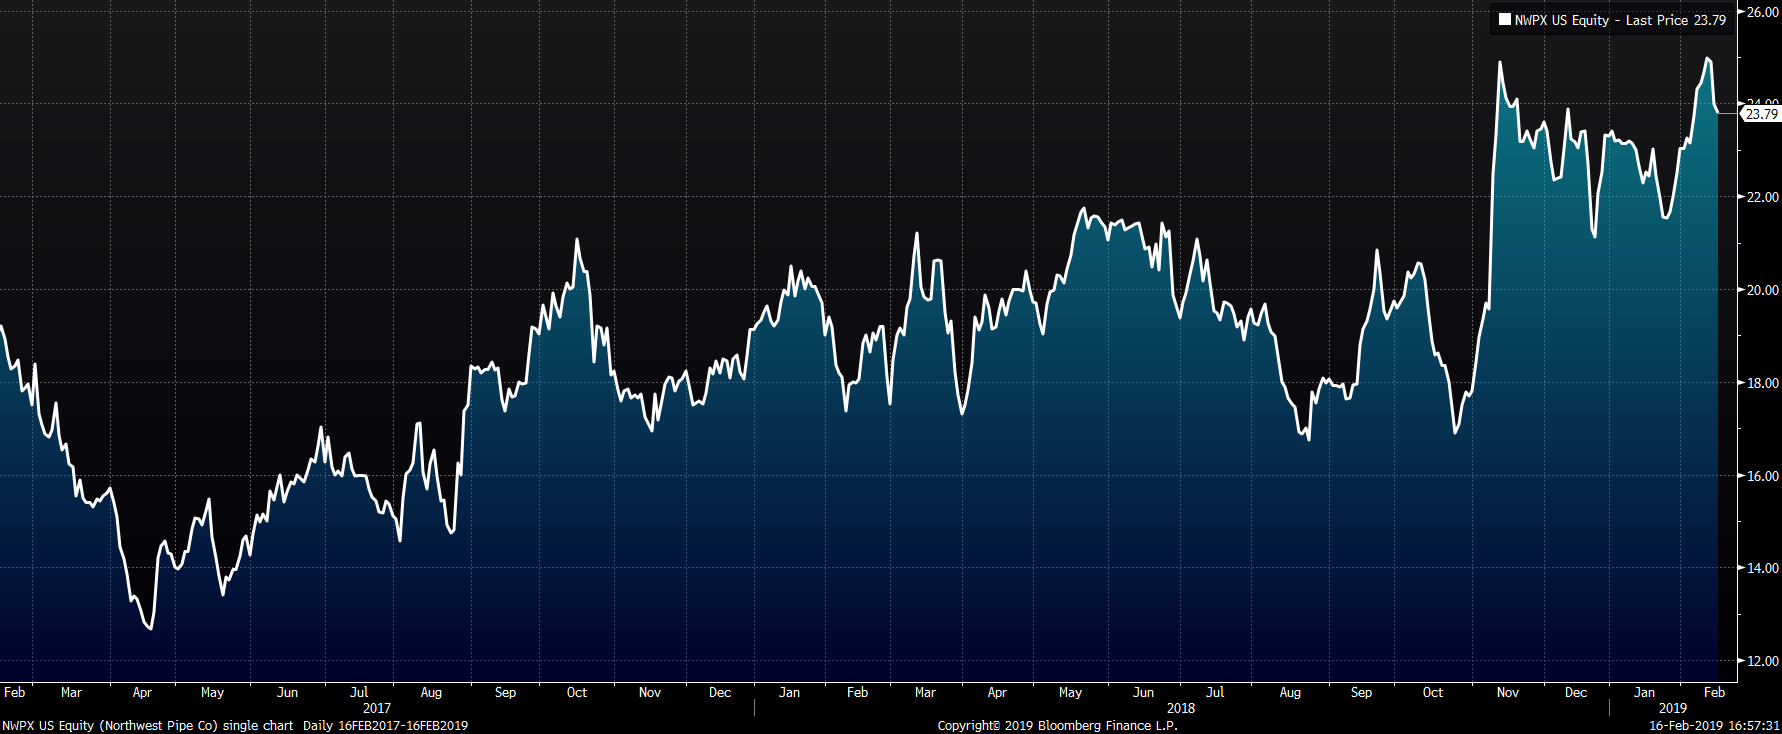
Task: Click the 18.00 price axis label
Action: tap(1762, 383)
